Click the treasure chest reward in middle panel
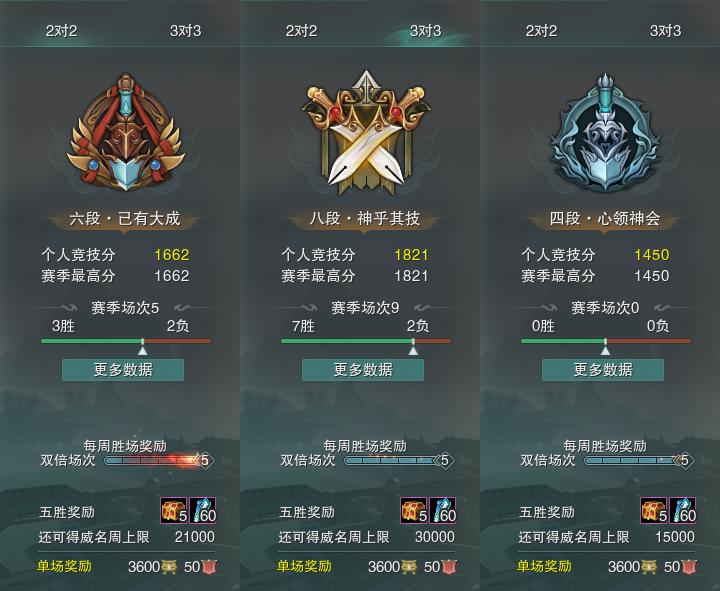This screenshot has width=720, height=591. pyautogui.click(x=414, y=510)
